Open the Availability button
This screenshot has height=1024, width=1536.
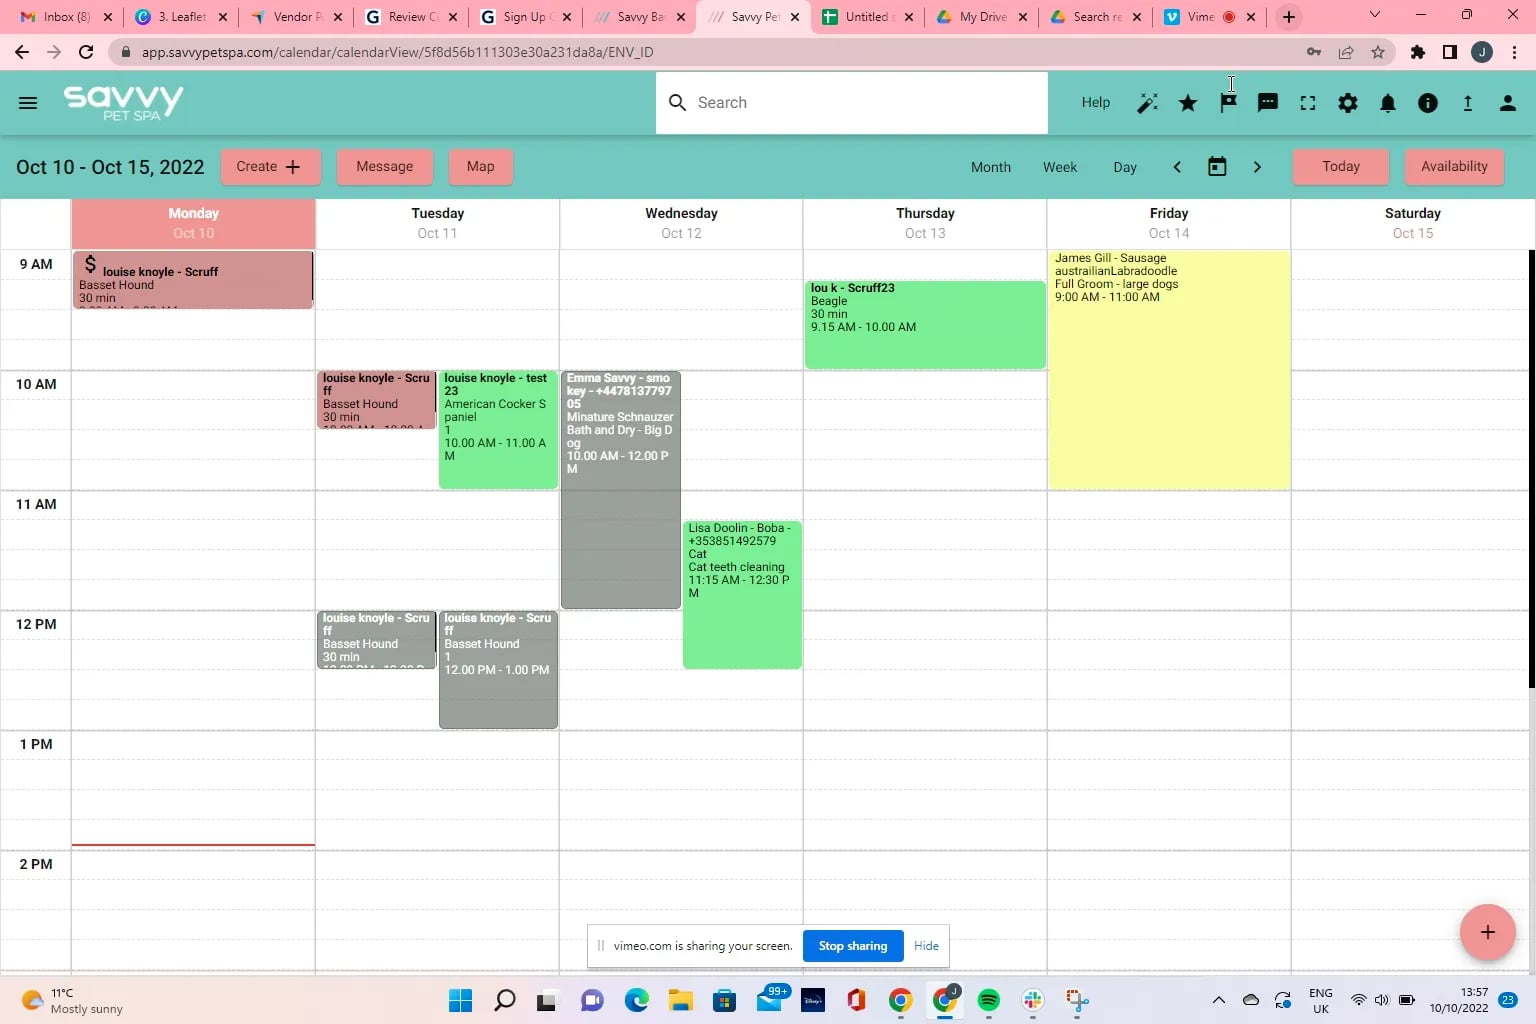pyautogui.click(x=1454, y=167)
